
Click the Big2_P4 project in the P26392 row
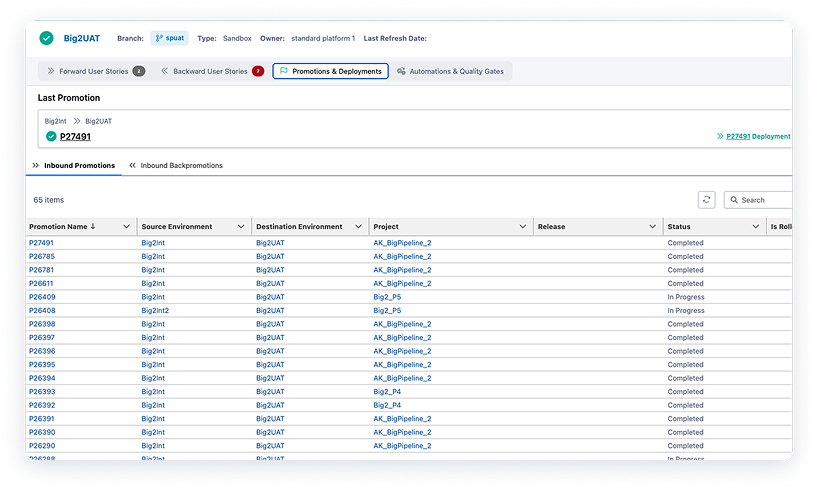[387, 405]
